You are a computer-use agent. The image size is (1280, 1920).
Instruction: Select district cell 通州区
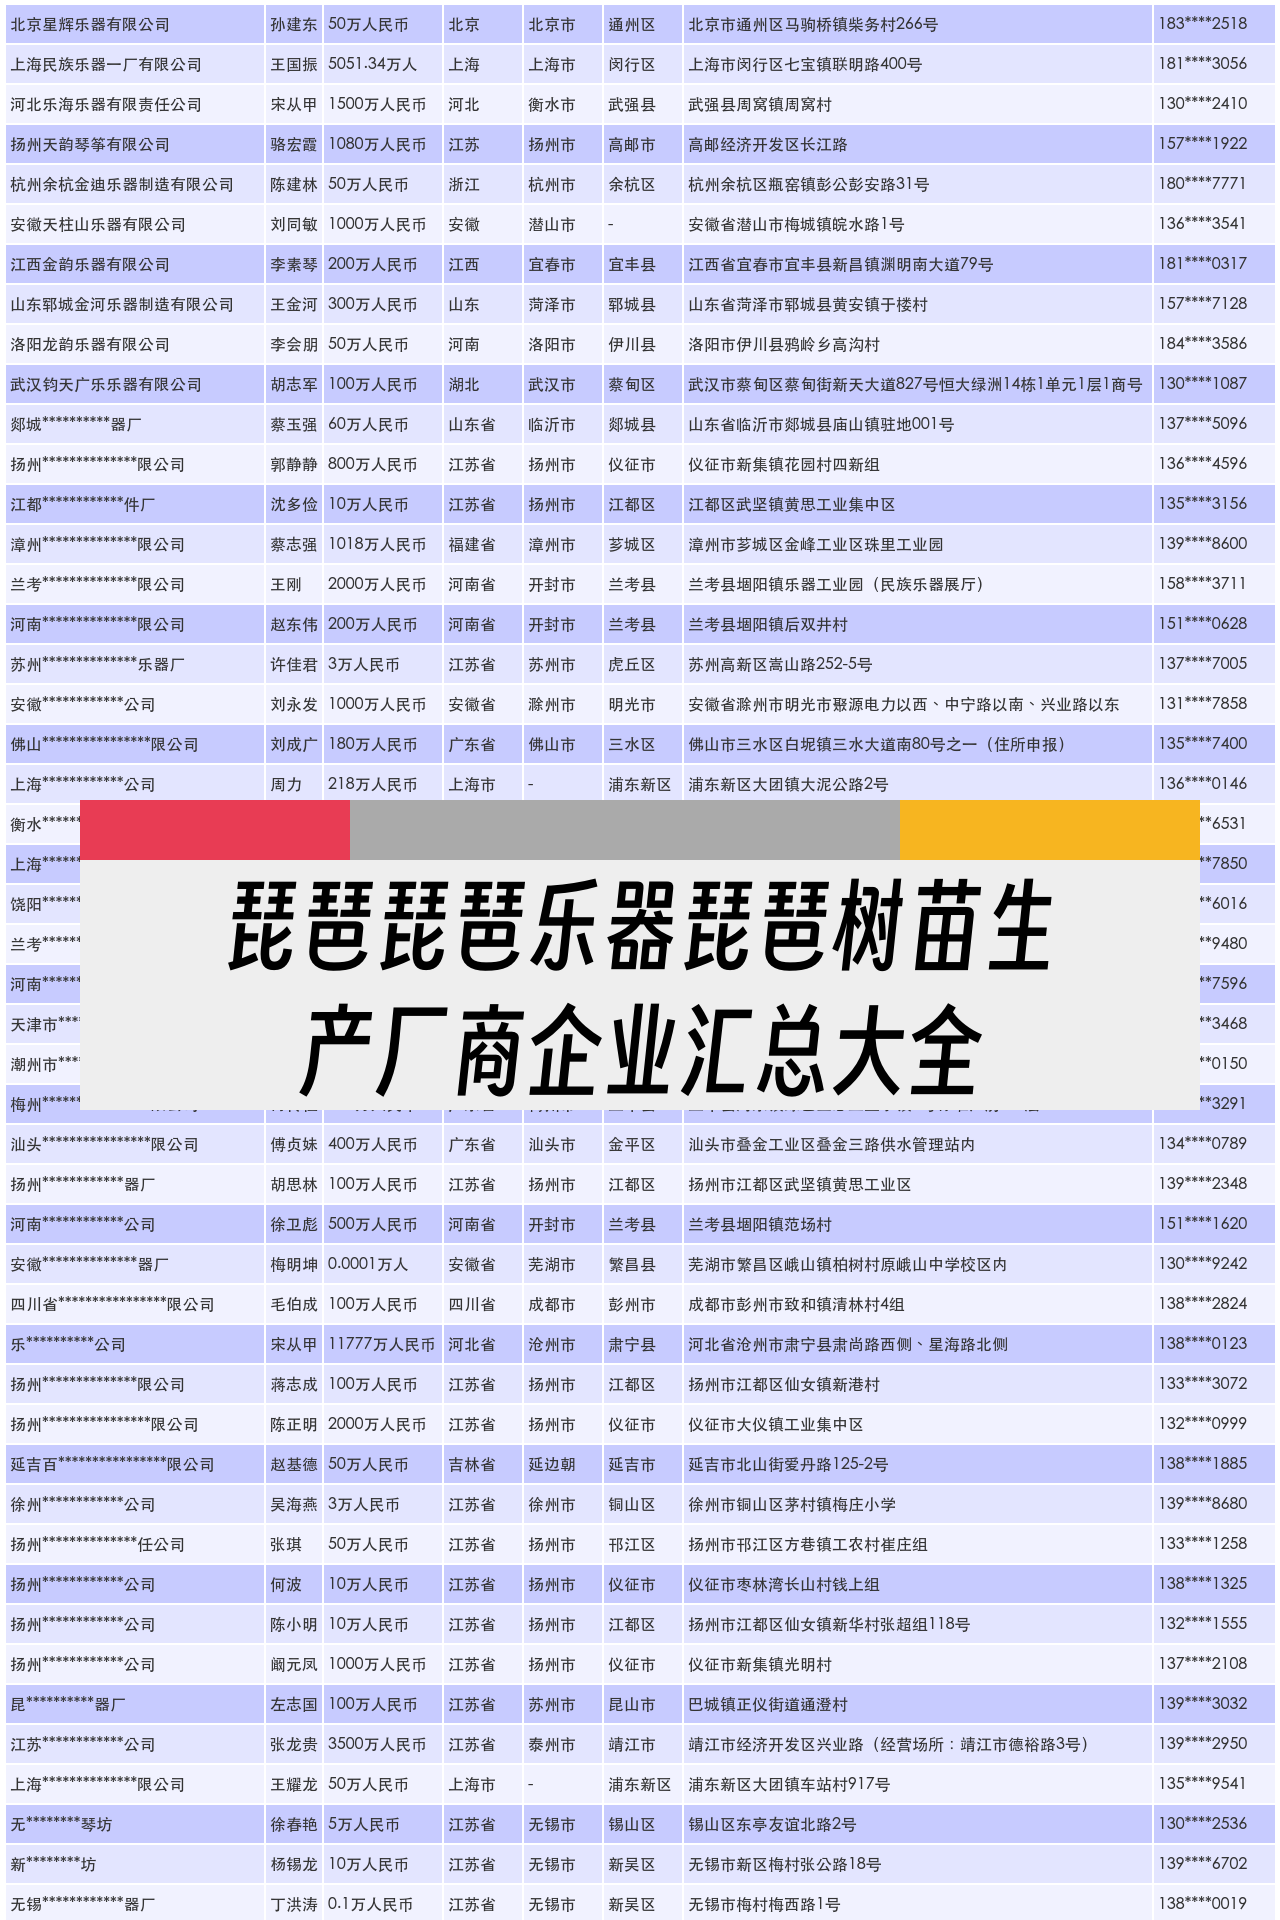pyautogui.click(x=632, y=24)
